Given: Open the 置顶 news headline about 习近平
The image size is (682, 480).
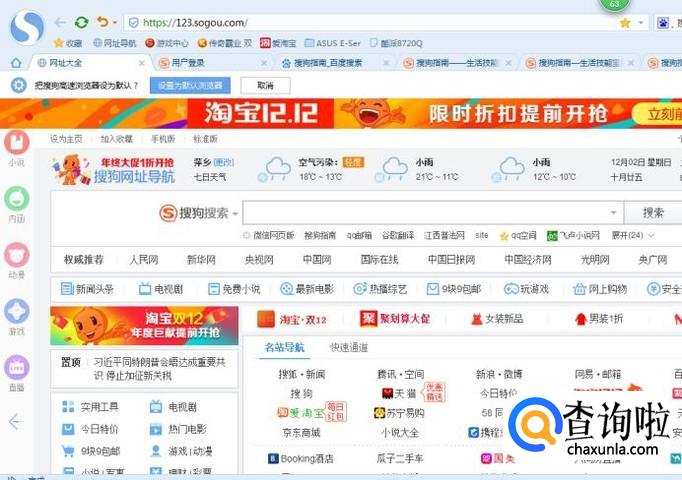Looking at the screenshot, I should coord(159,369).
